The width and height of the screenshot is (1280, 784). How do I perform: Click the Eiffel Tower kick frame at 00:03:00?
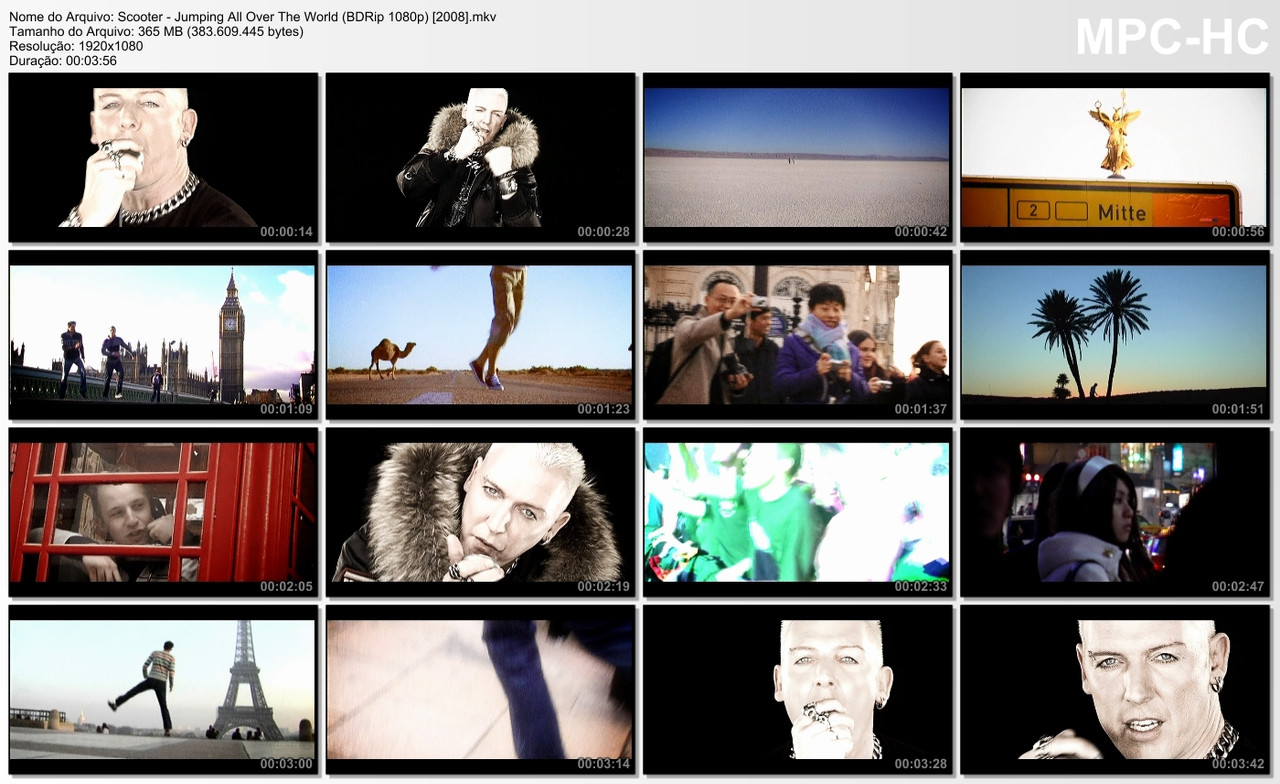point(163,691)
